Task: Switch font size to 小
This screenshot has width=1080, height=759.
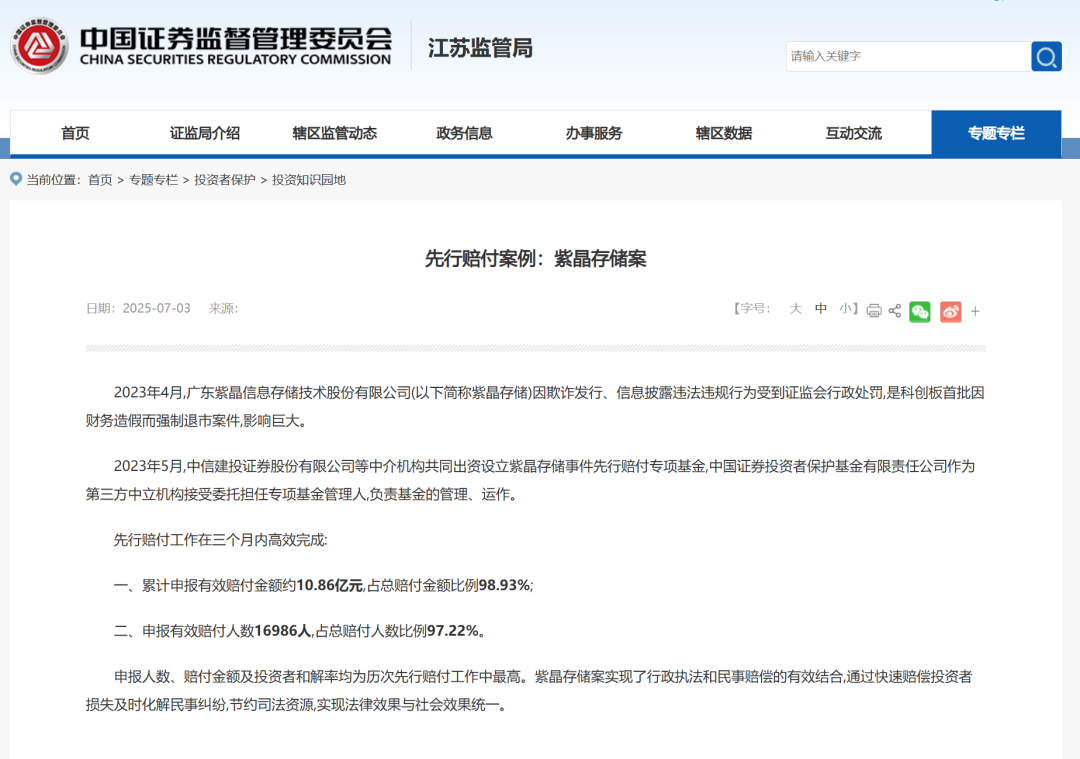Action: (845, 309)
